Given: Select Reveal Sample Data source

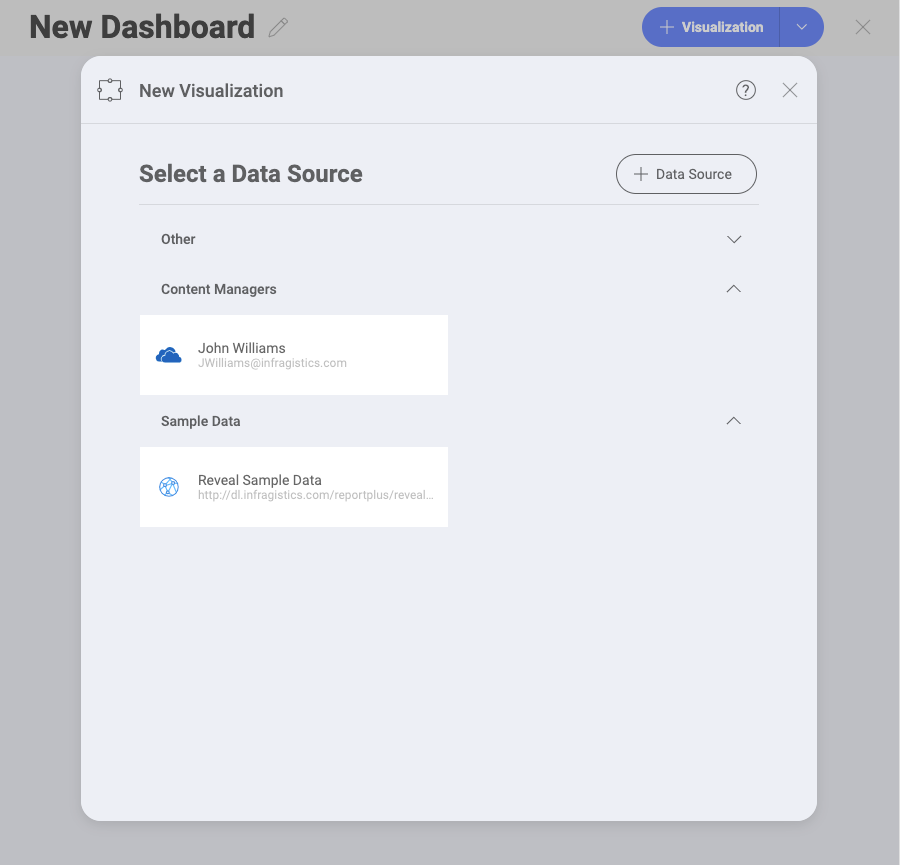Looking at the screenshot, I should (294, 487).
